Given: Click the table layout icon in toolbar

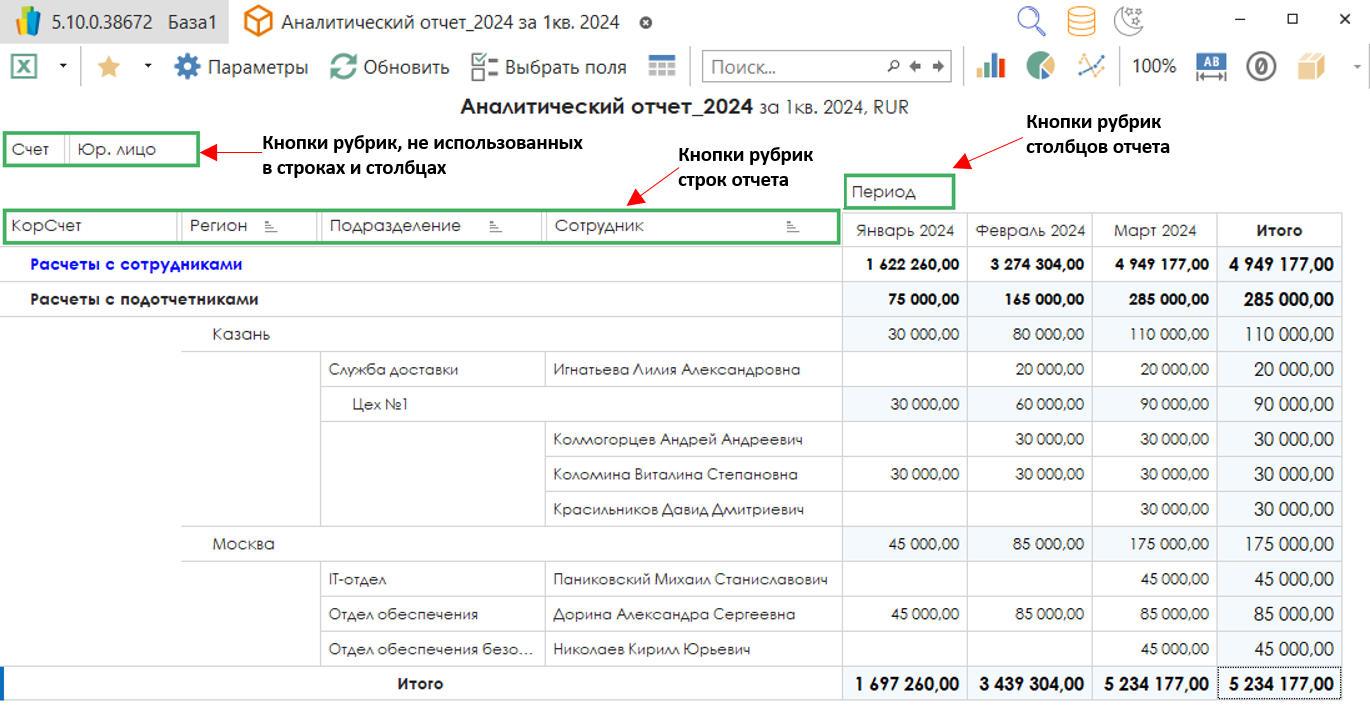Looking at the screenshot, I should point(662,67).
